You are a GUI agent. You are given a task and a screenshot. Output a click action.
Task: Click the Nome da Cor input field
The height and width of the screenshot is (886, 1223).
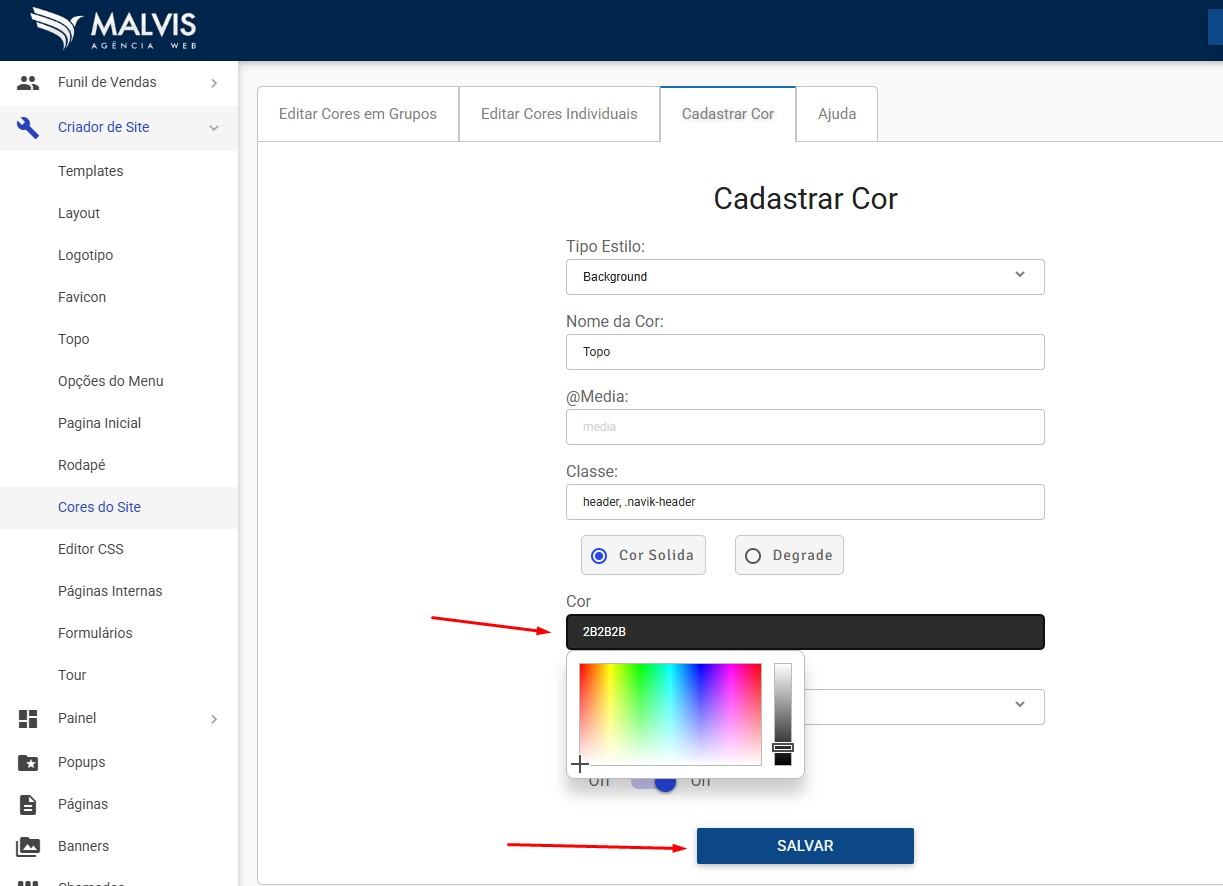point(805,352)
